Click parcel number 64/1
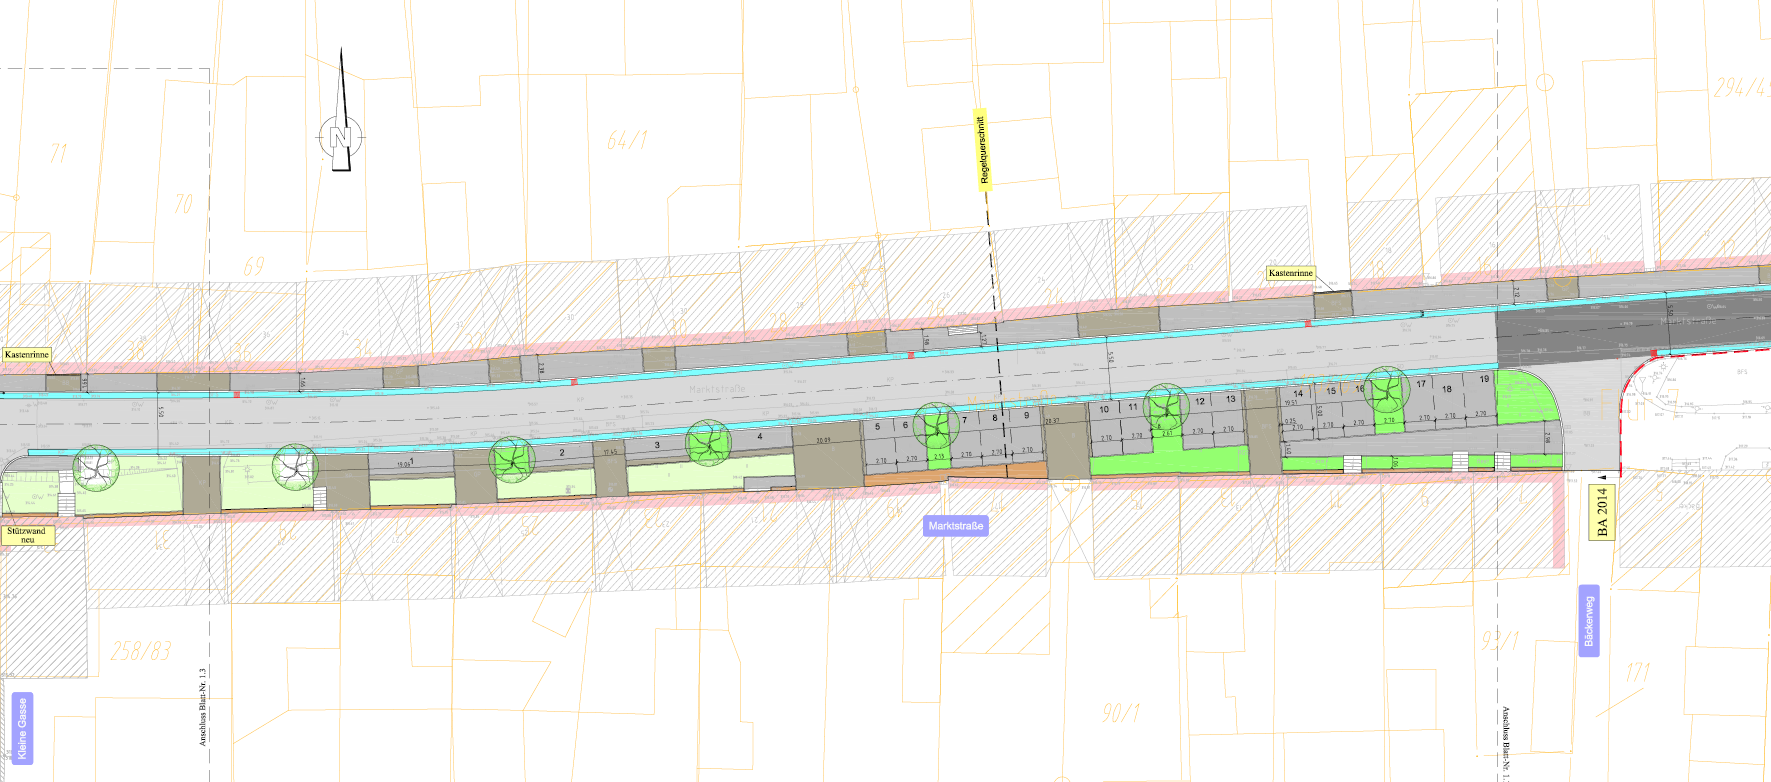 [627, 141]
